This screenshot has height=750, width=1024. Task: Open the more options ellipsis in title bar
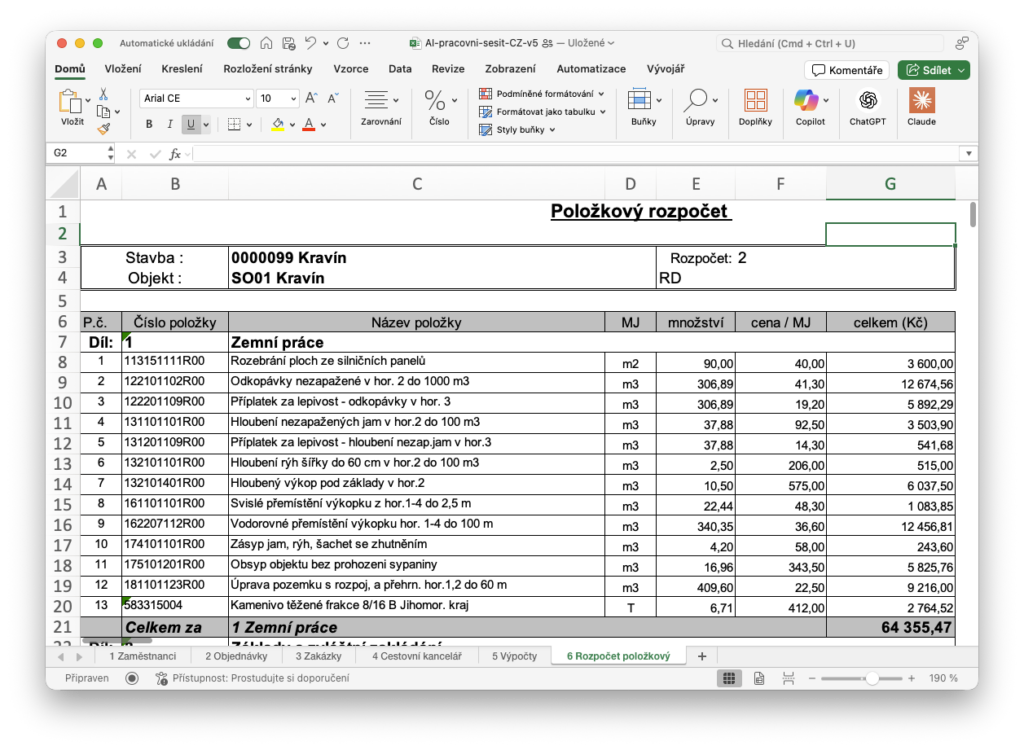click(x=365, y=43)
